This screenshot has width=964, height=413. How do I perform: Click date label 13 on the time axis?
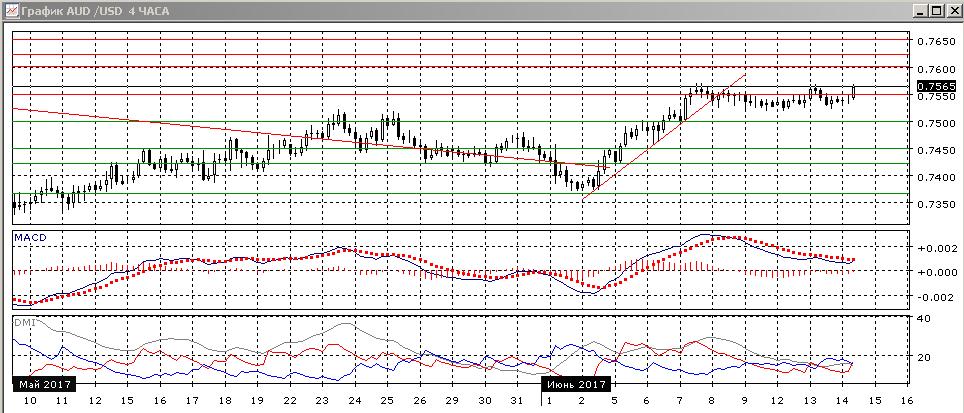click(x=810, y=401)
